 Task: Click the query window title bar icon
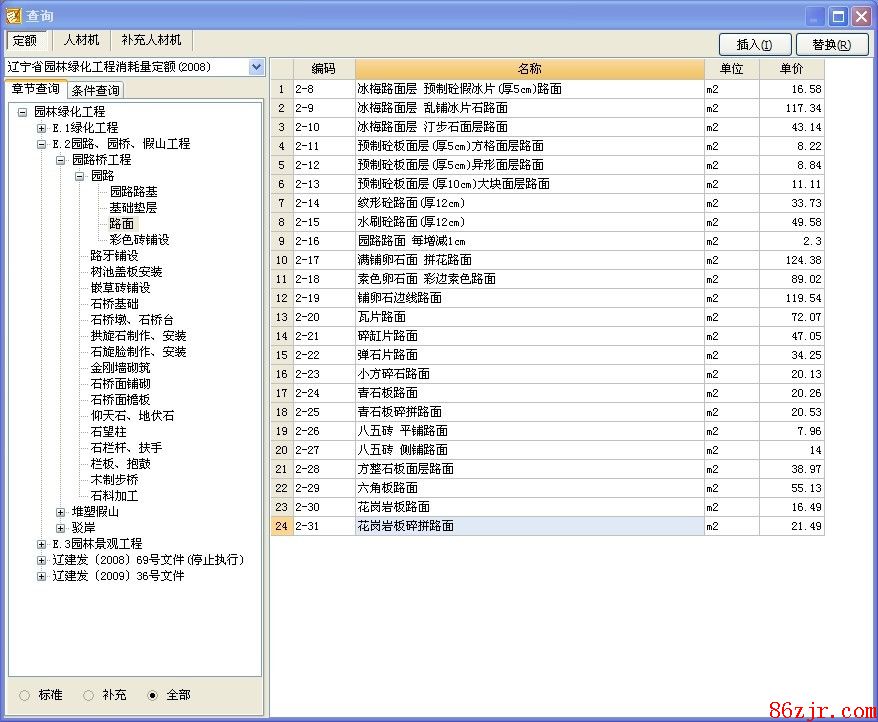click(x=14, y=15)
